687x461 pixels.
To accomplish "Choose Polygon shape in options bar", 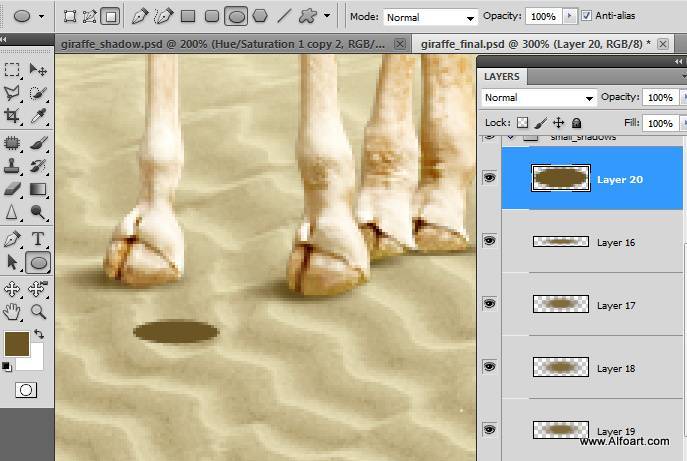I will pos(260,17).
